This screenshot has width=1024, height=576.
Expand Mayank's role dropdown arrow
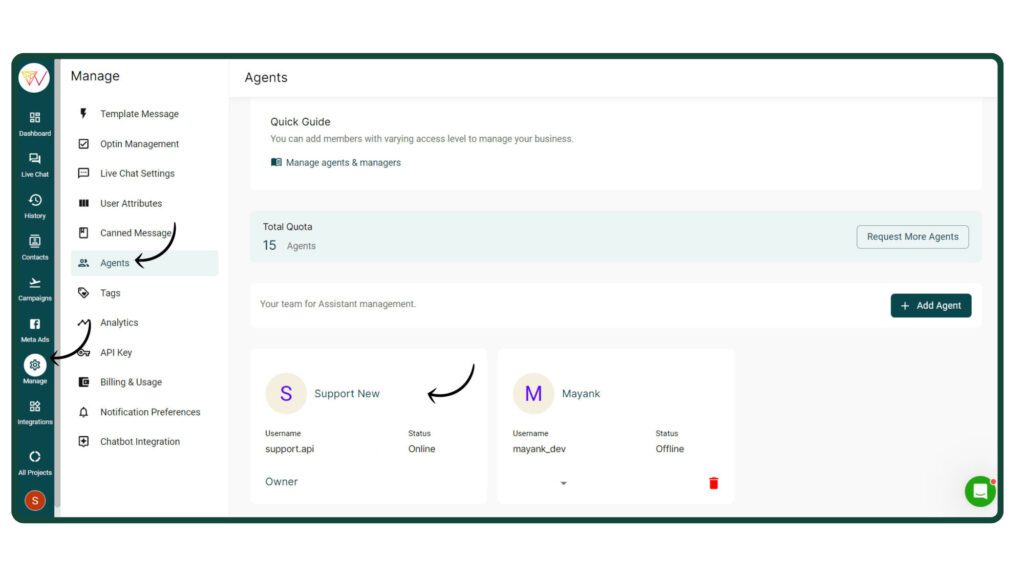563,483
